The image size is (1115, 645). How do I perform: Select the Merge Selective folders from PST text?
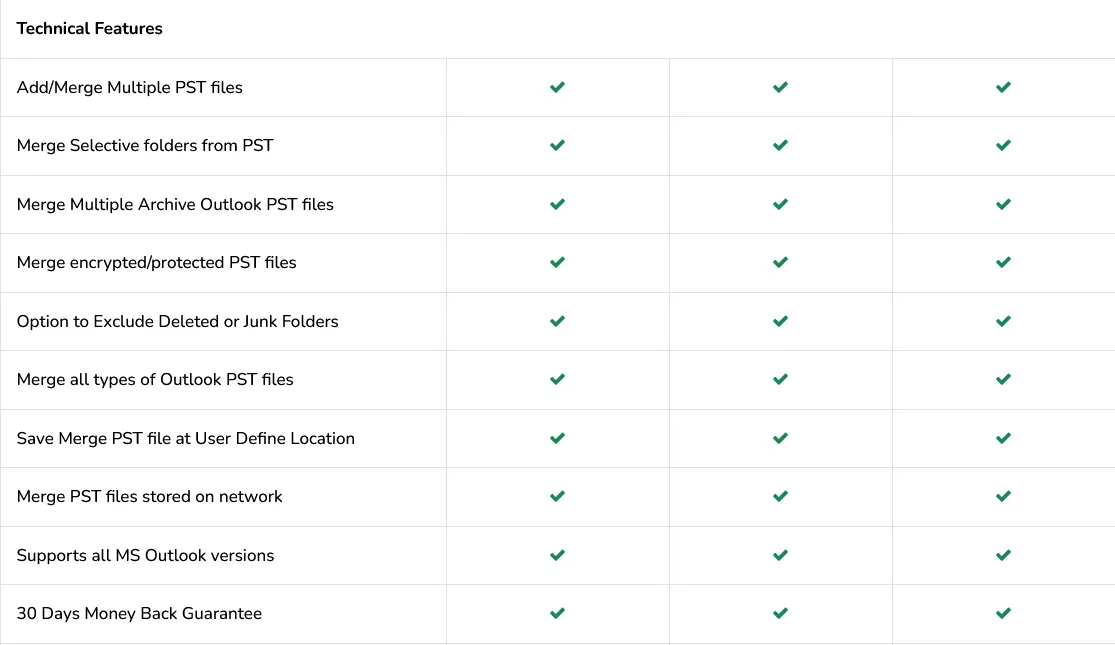point(145,146)
